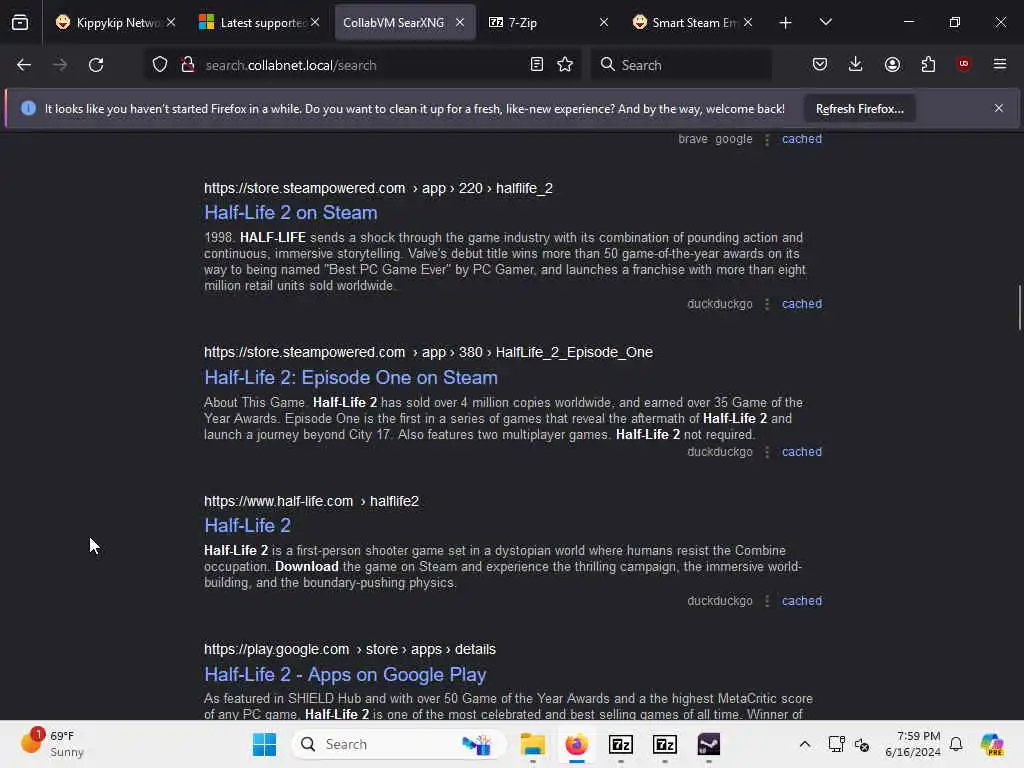Viewport: 1024px width, 768px height.
Task: Close the Kippykip Network tab
Action: (x=171, y=22)
